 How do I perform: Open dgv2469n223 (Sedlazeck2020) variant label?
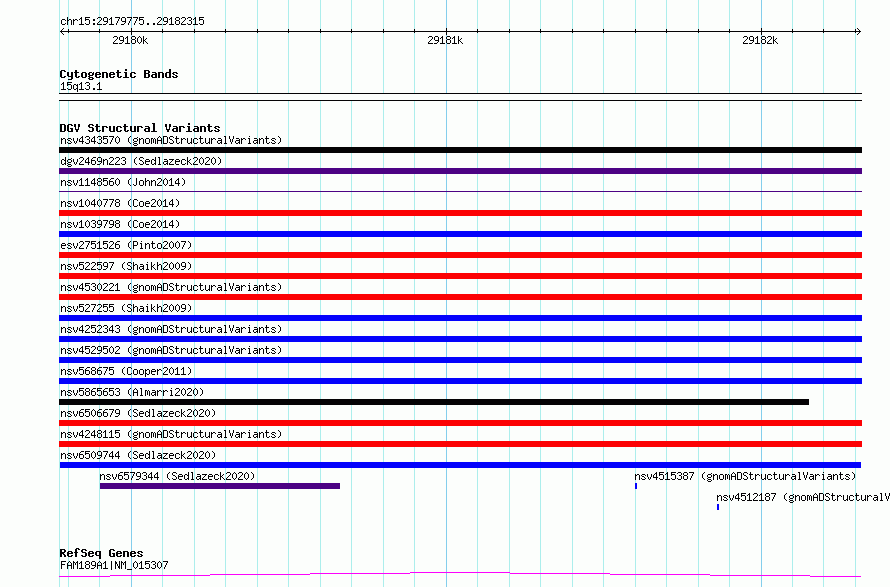pyautogui.click(x=141, y=161)
